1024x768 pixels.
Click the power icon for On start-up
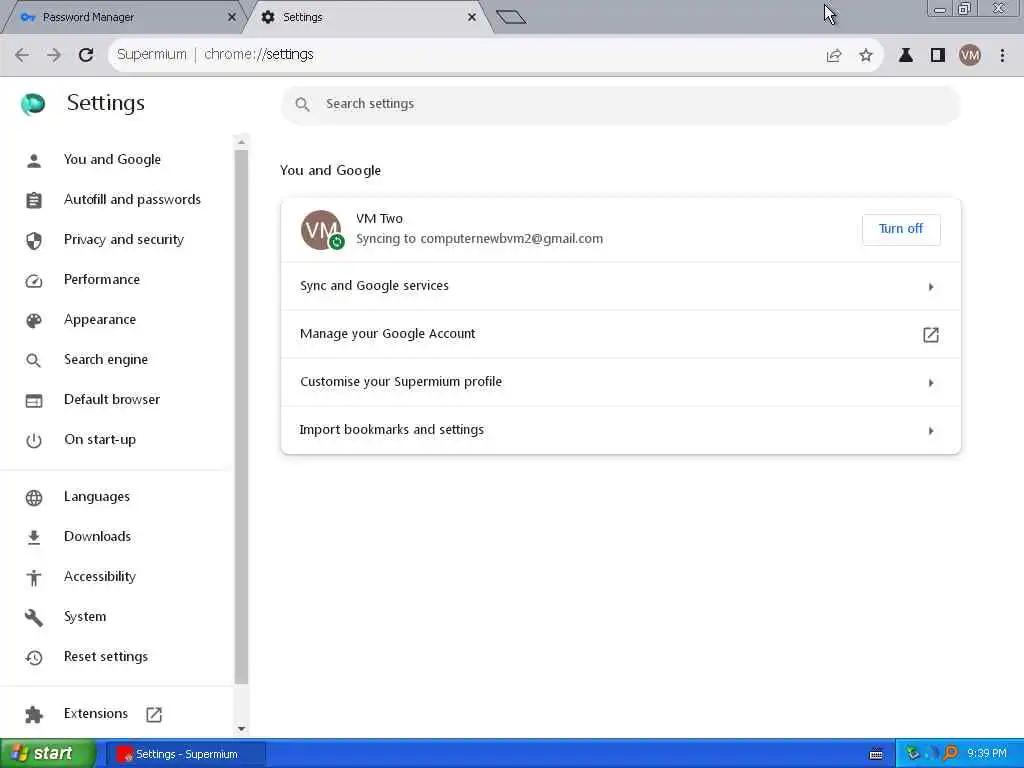coord(34,441)
